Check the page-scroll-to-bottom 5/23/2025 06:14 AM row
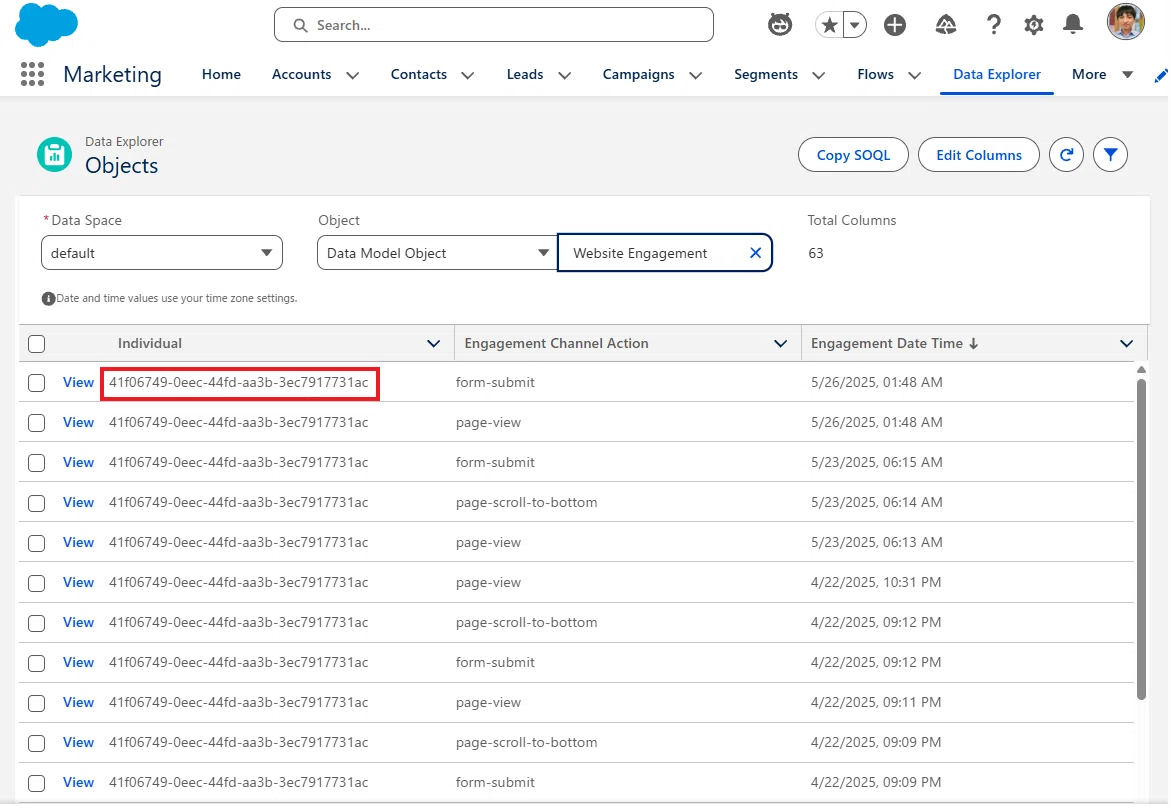The width and height of the screenshot is (1171, 808). point(37,503)
